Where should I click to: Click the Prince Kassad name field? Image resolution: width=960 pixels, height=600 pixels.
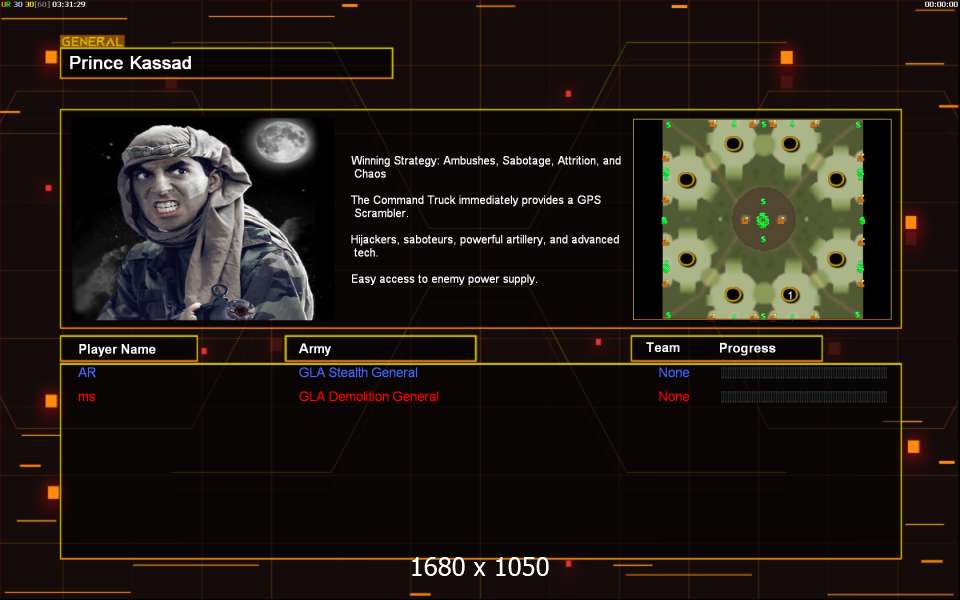tap(226, 63)
